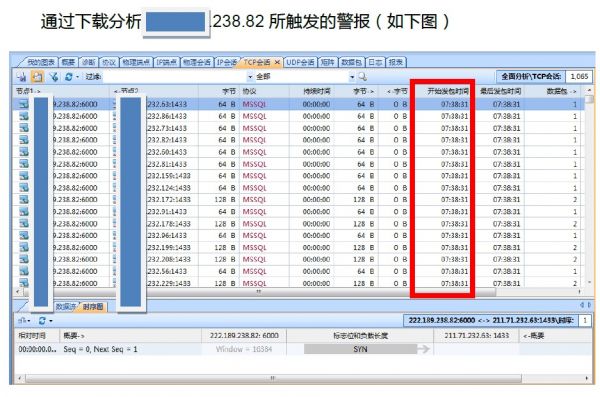
Task: Open the 物理会话 tab
Action: pos(197,62)
